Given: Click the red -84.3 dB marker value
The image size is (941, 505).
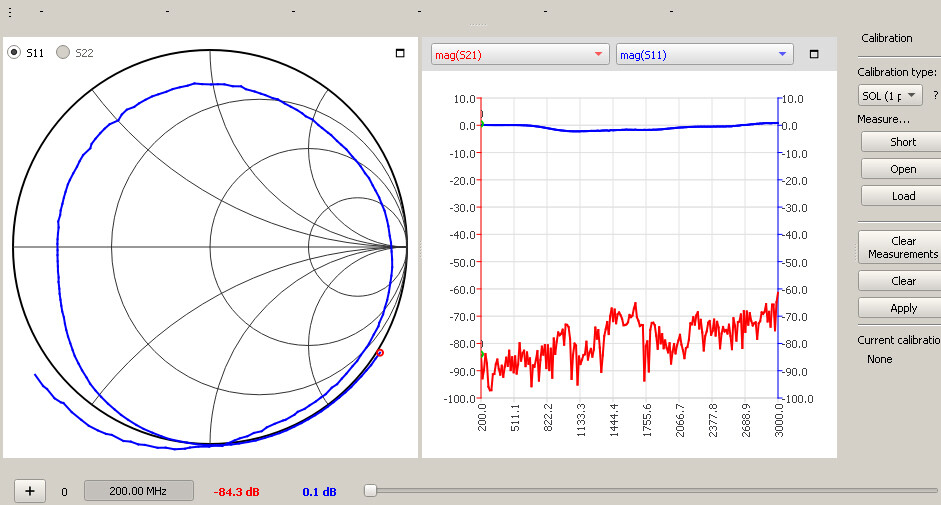Looking at the screenshot, I should [x=236, y=492].
